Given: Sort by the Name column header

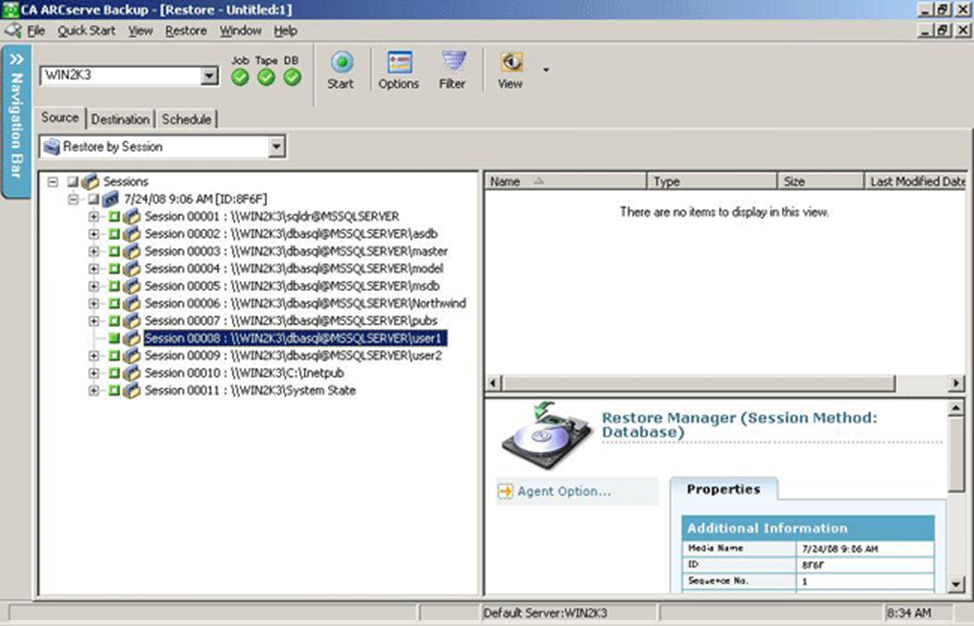Looking at the screenshot, I should pyautogui.click(x=565, y=181).
